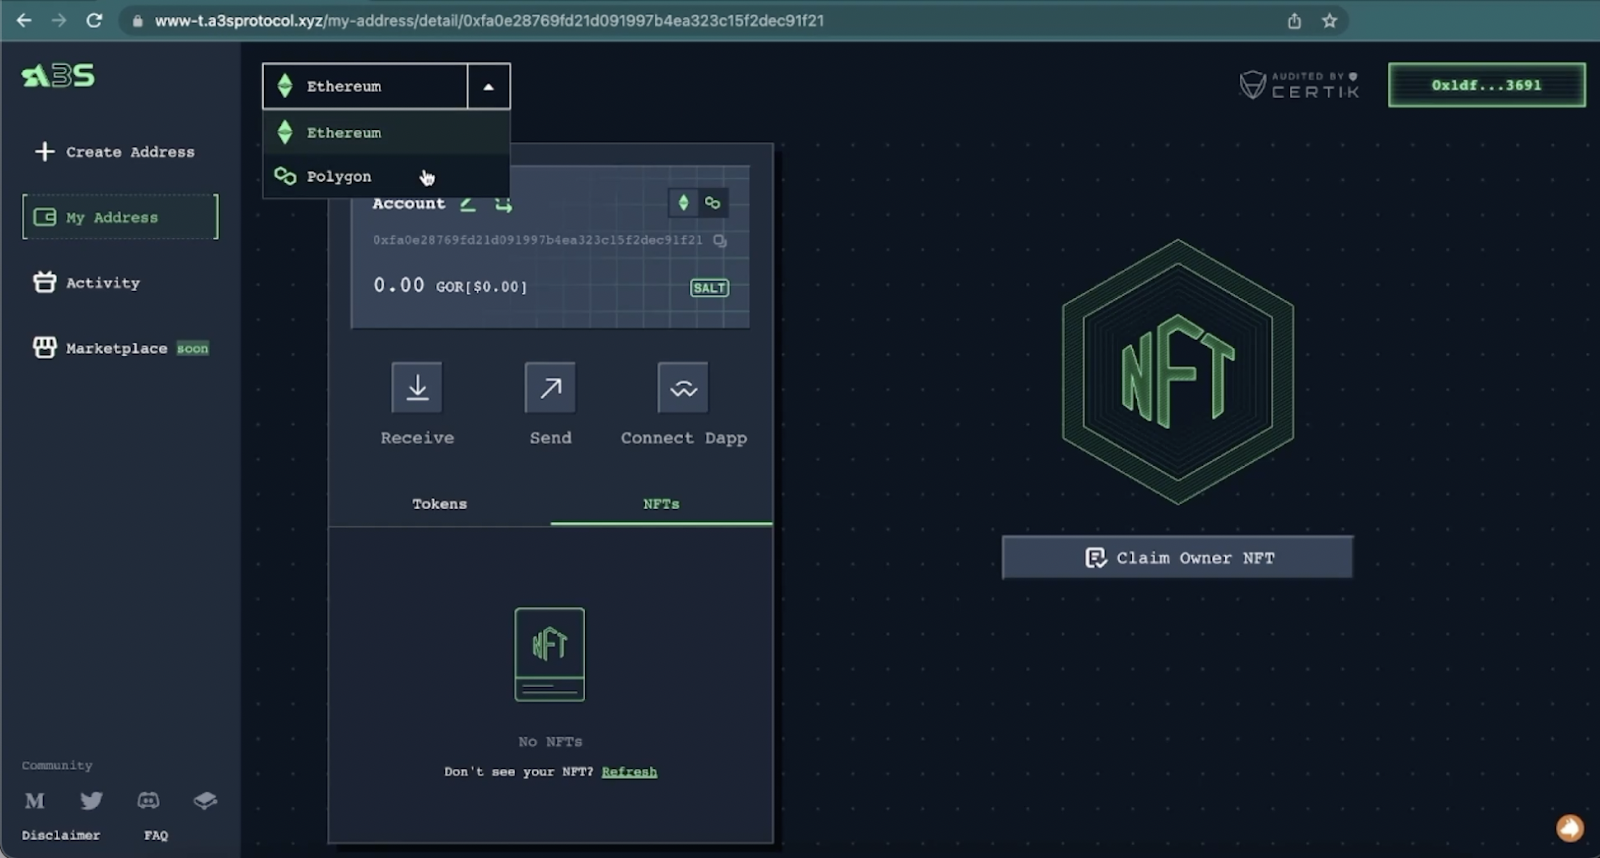Viewport: 1600px width, 858px height.
Task: Click the empty NFT card placeholder icon
Action: [550, 654]
